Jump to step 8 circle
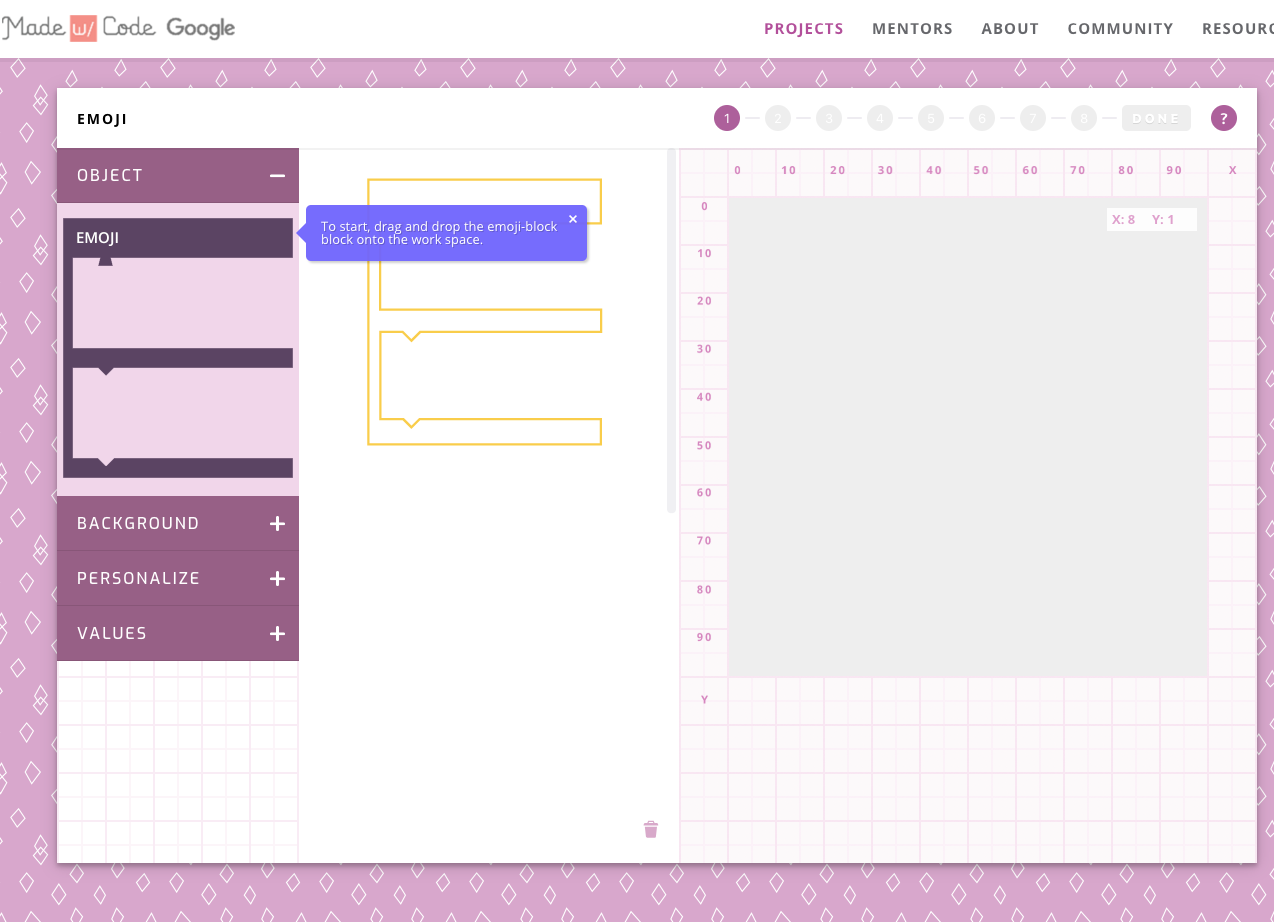Viewport: 1274px width, 922px height. pyautogui.click(x=1084, y=118)
